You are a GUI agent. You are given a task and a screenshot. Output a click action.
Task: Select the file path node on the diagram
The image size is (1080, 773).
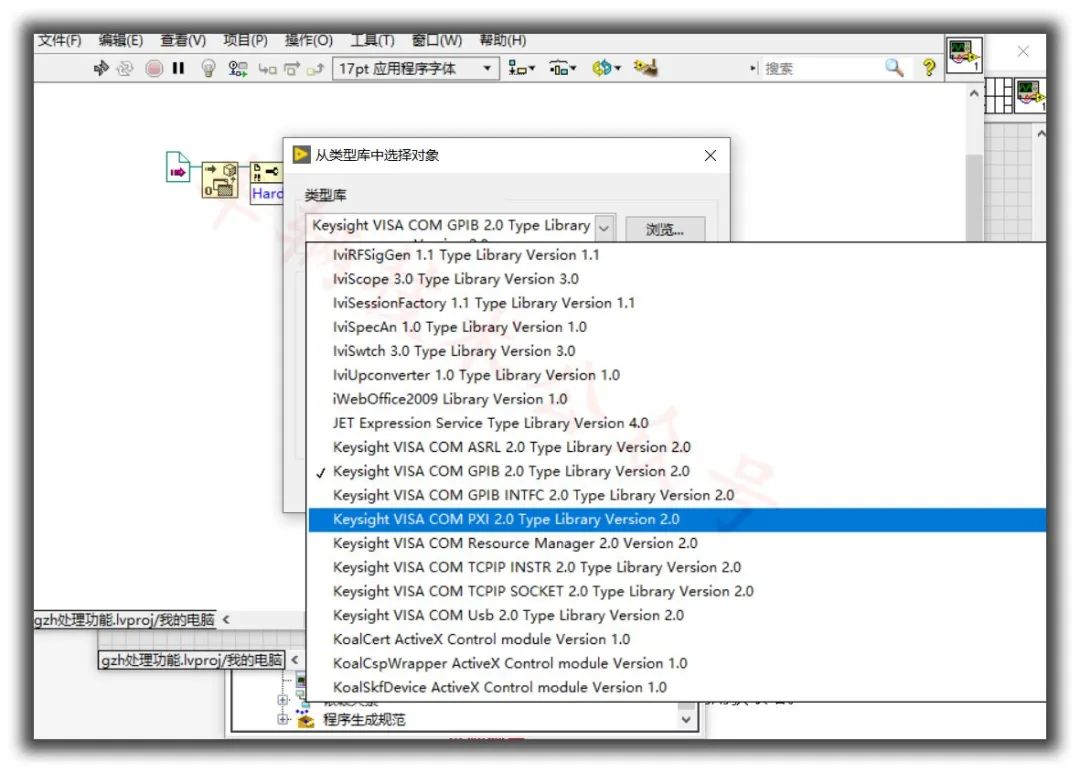[178, 167]
